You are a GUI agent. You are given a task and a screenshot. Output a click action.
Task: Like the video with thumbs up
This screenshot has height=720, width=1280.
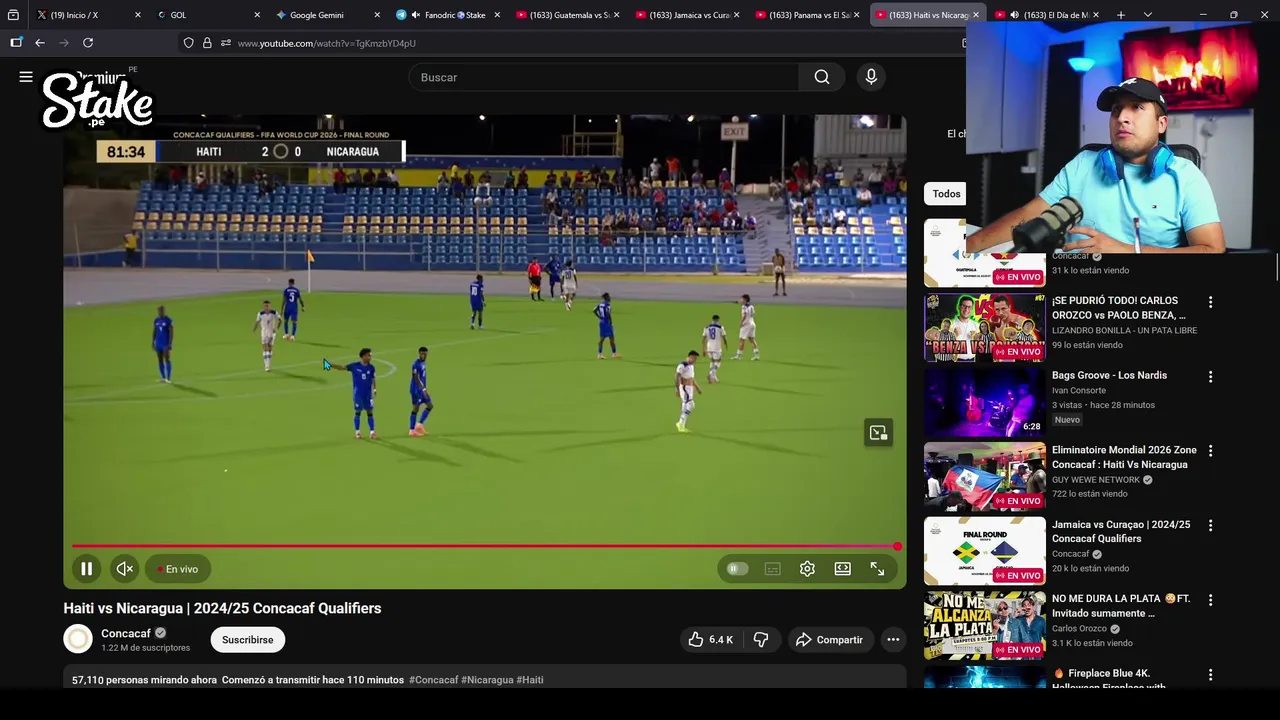[710, 640]
